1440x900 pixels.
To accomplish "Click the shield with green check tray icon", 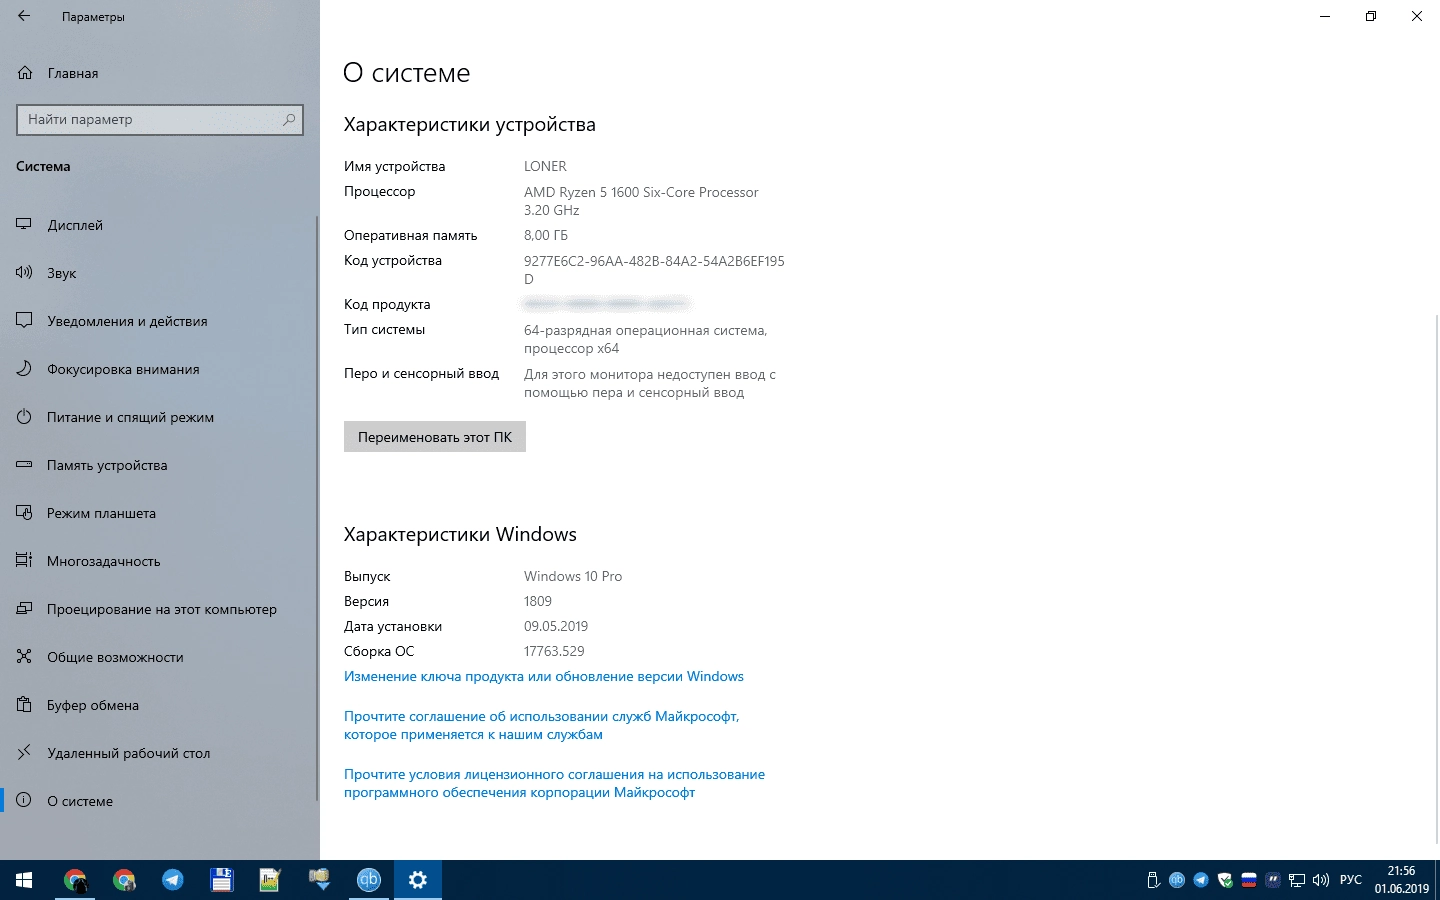I will [1225, 880].
